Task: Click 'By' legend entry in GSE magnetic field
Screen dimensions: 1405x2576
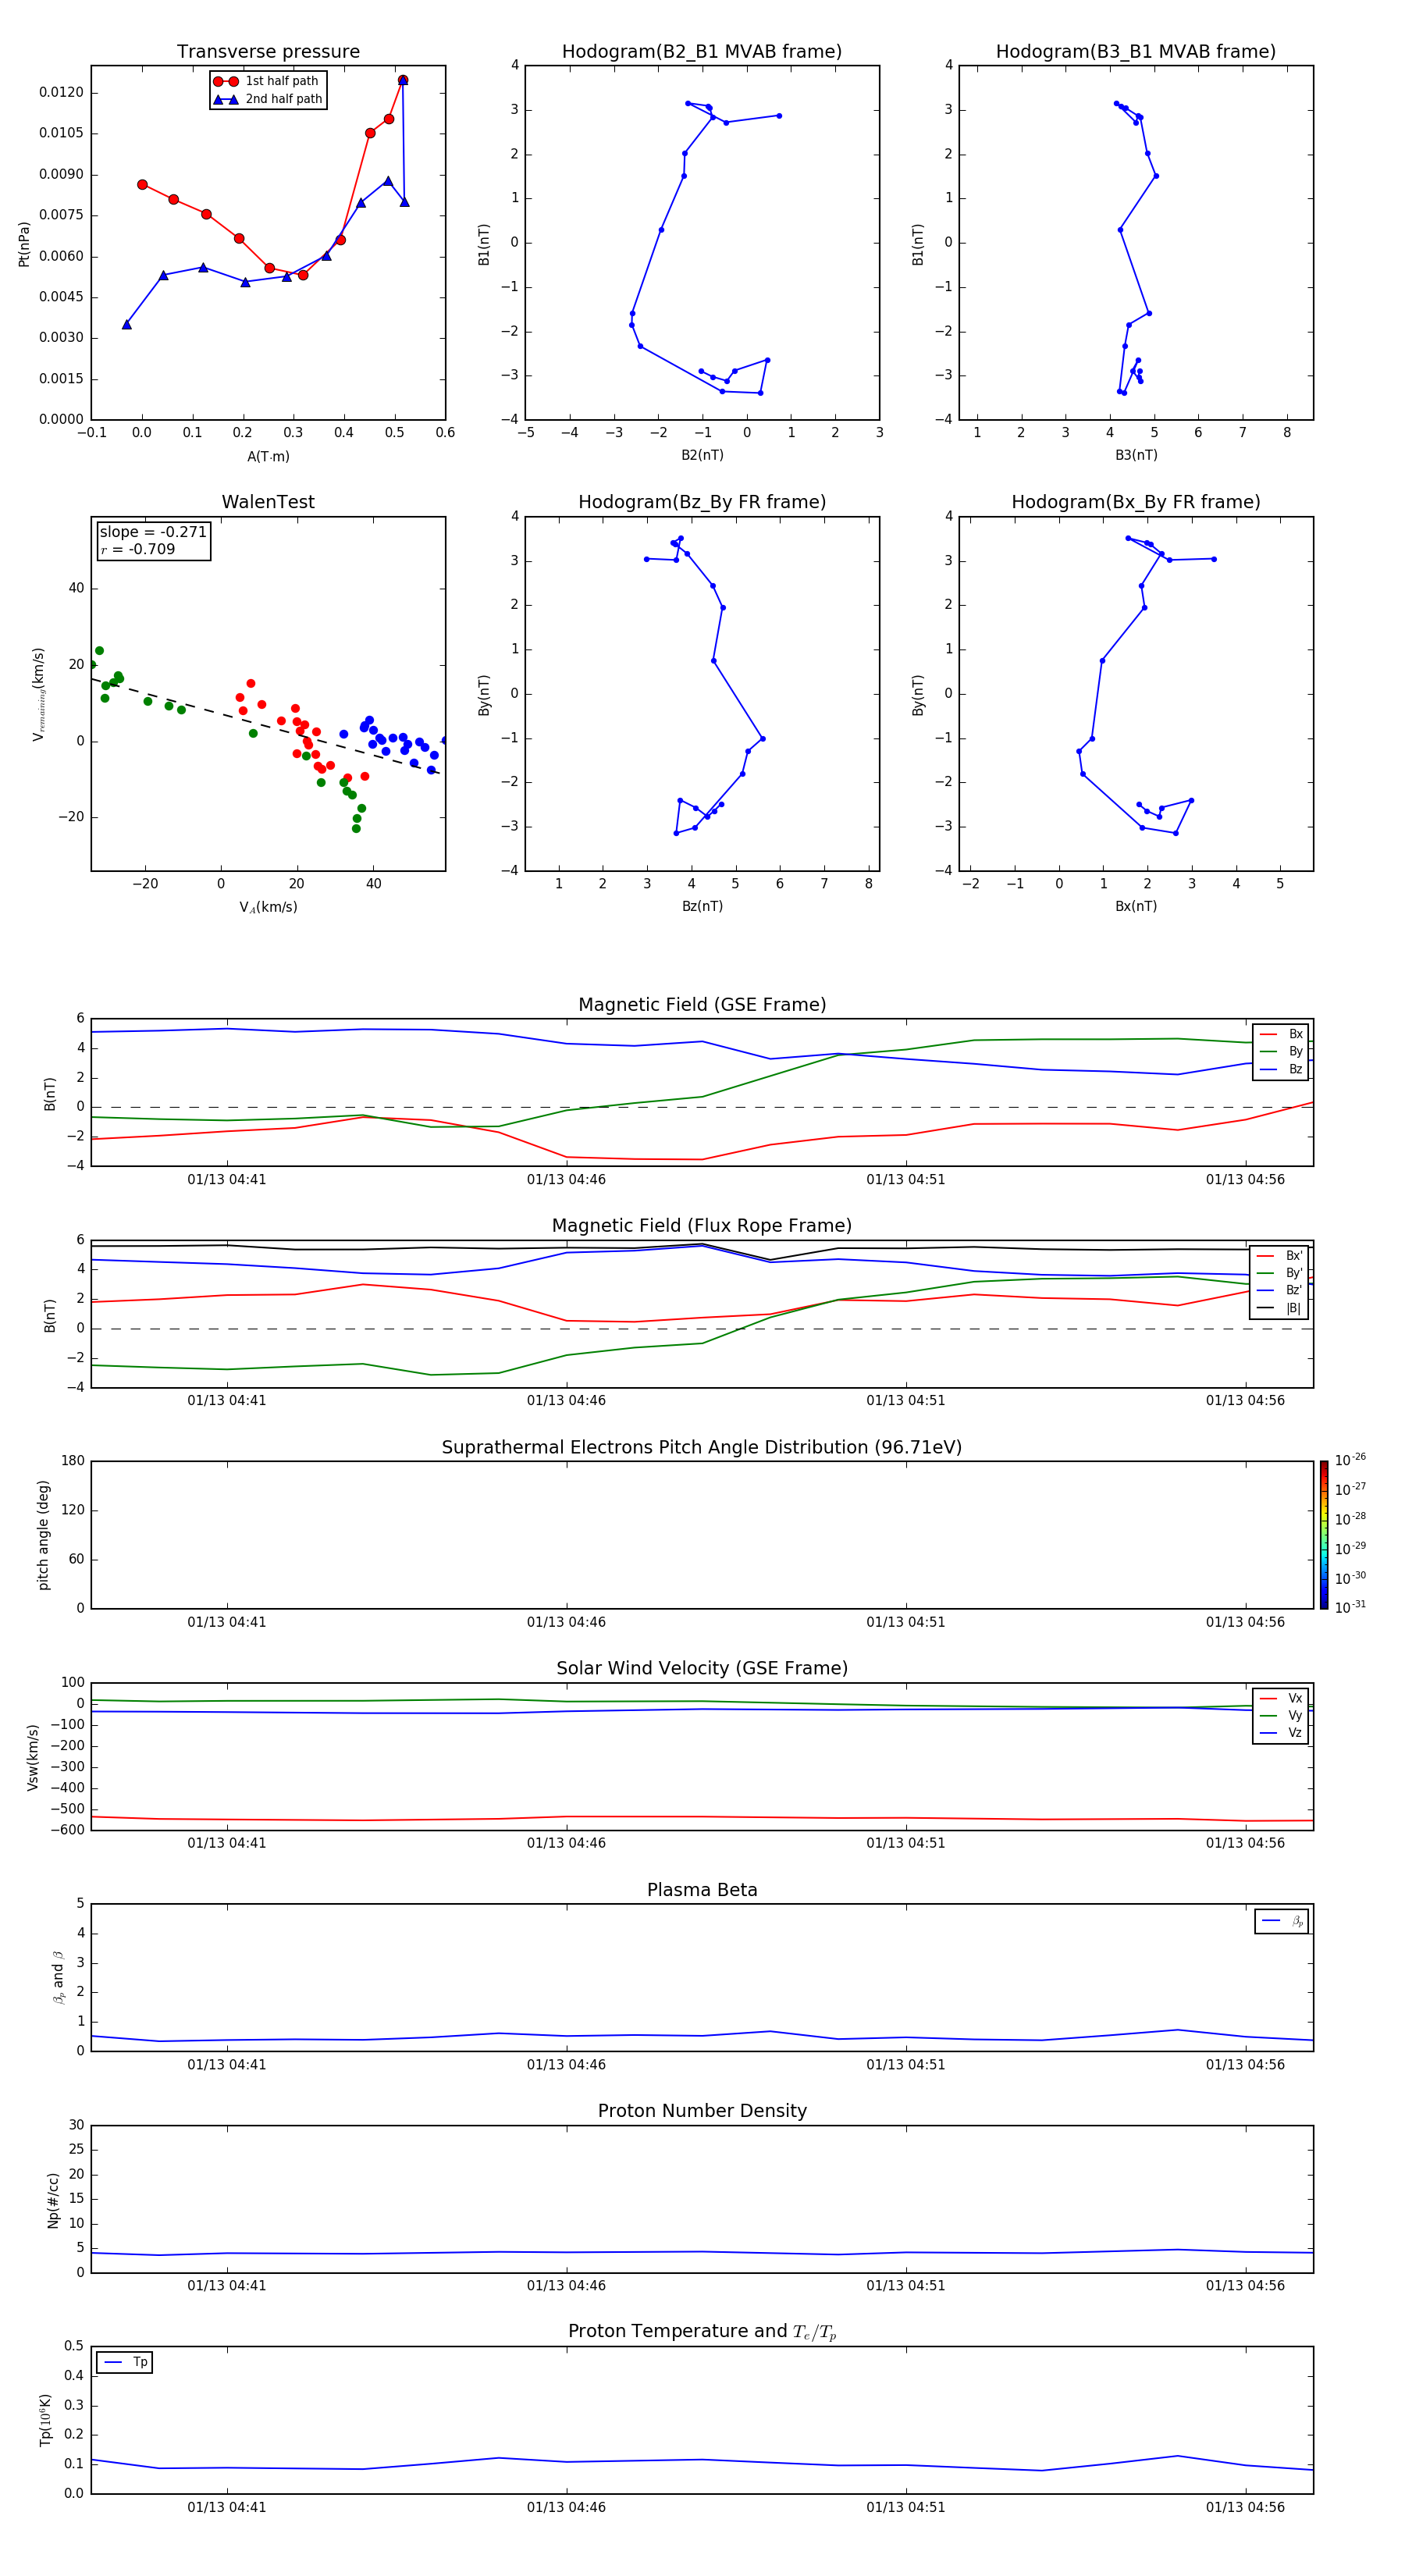Action: click(x=1282, y=1052)
